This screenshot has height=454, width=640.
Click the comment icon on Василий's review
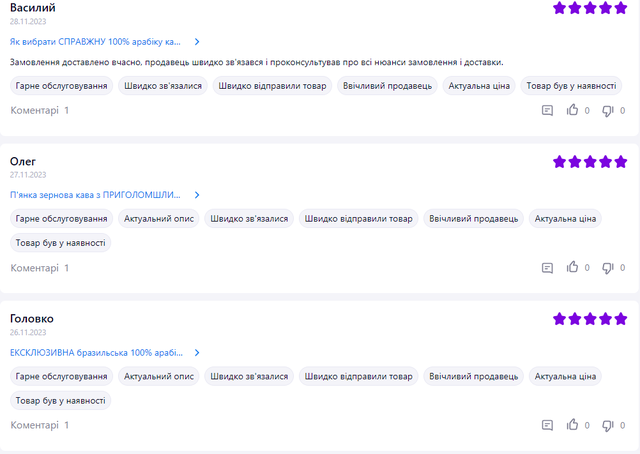click(547, 111)
